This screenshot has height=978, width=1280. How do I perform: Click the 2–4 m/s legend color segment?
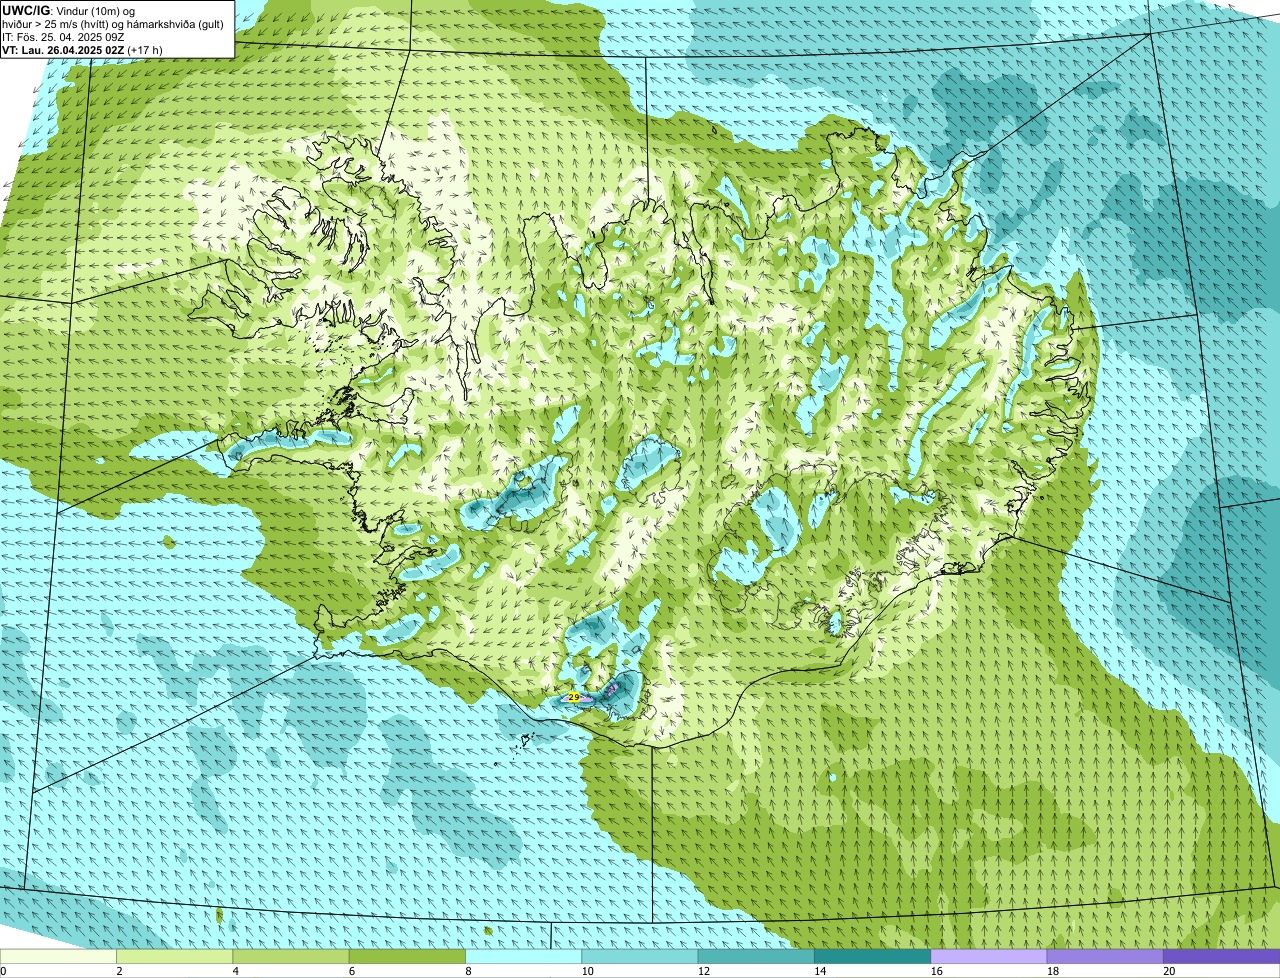175,957
